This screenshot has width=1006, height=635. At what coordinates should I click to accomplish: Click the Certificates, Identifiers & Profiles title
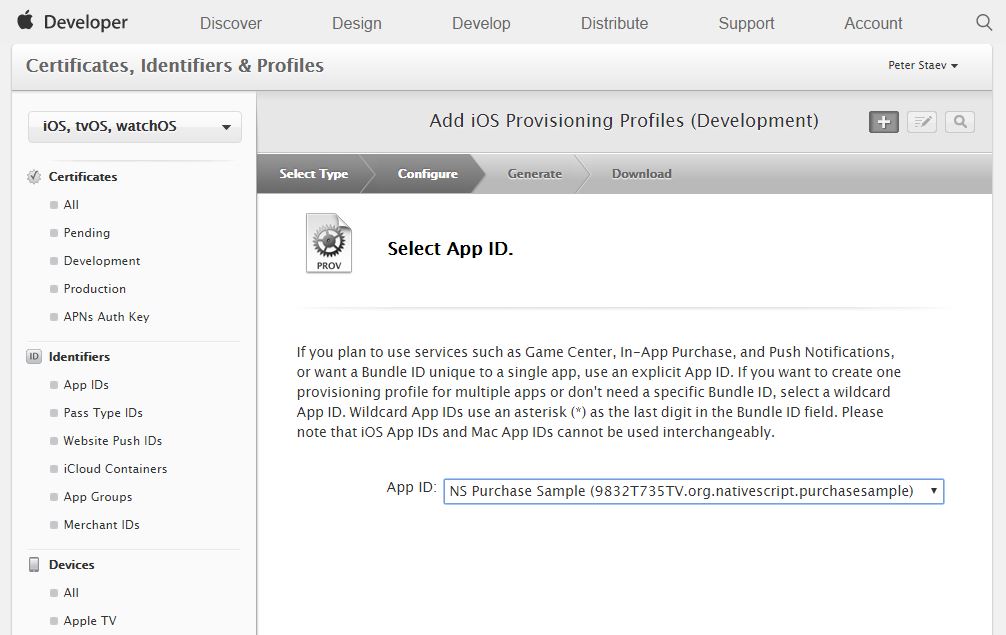pos(175,66)
